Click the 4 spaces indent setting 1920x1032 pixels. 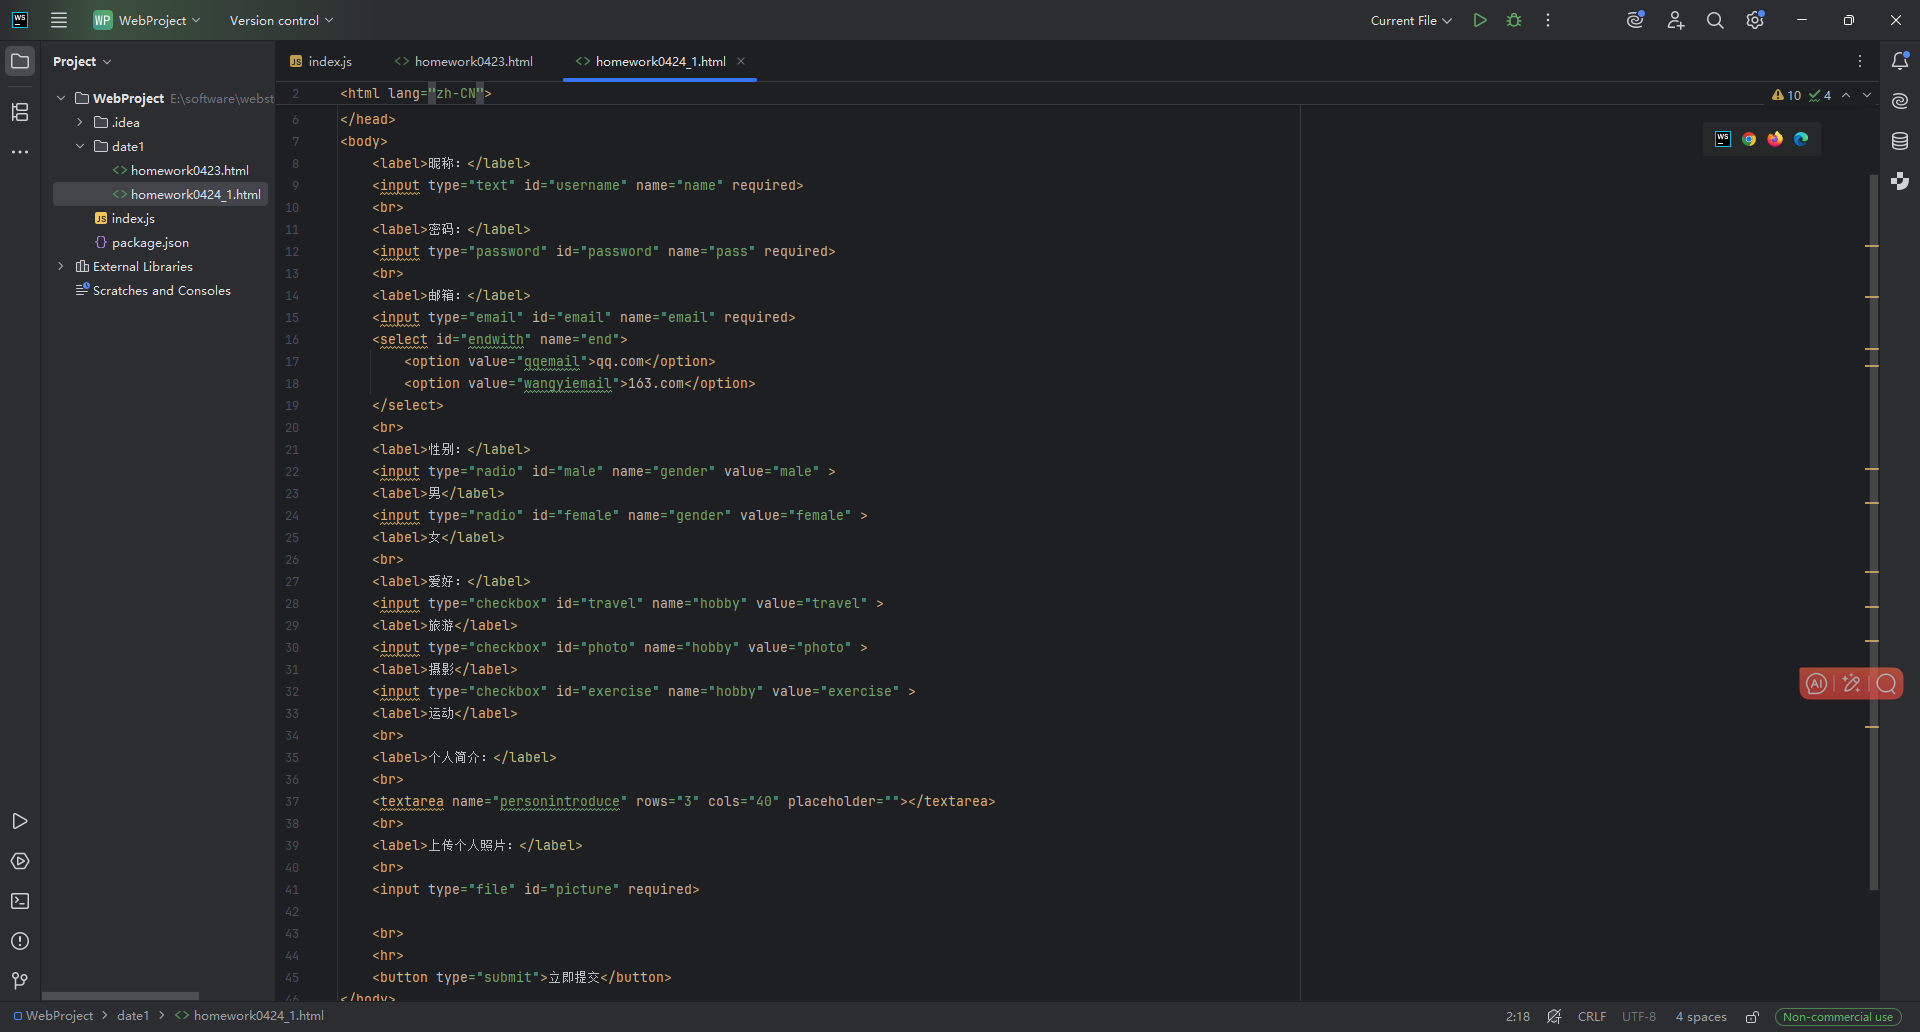click(x=1701, y=1017)
